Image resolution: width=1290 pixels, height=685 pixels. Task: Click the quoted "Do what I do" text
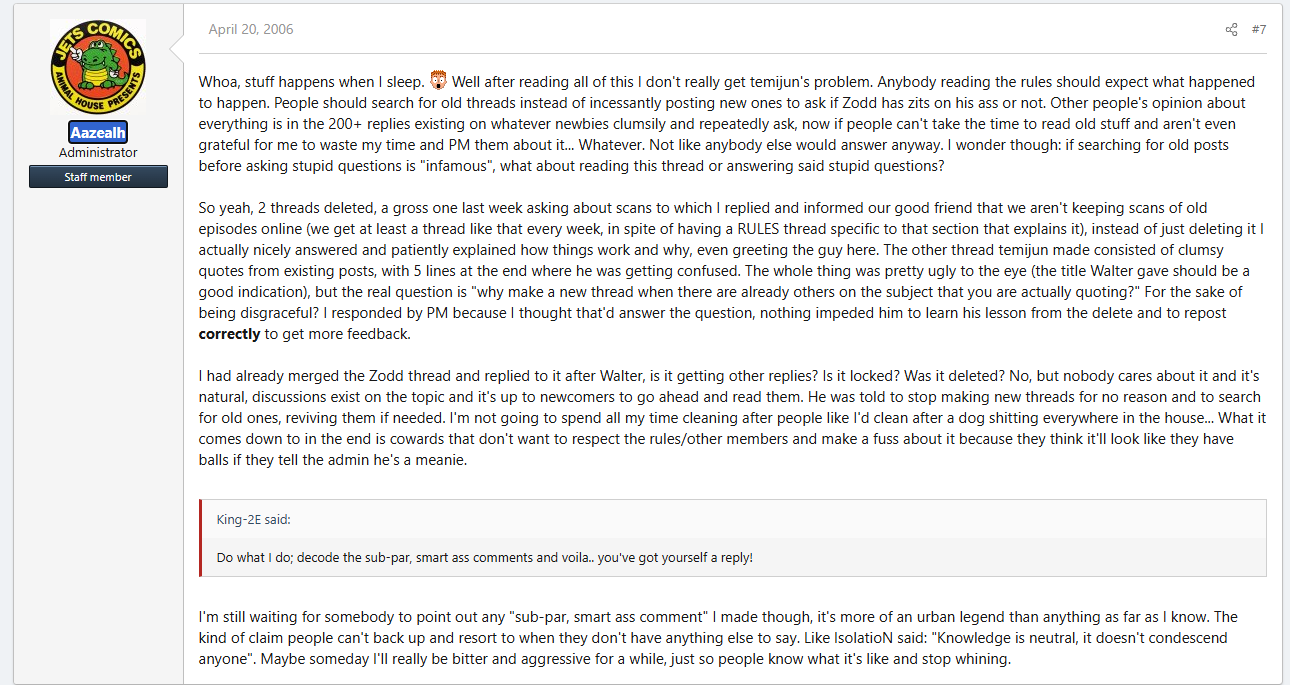485,557
